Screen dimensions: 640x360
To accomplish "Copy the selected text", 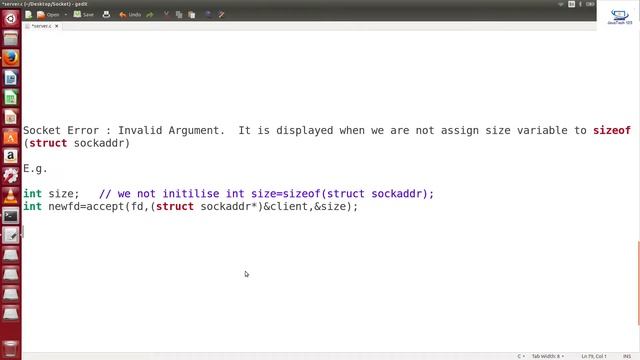I will coord(179,15).
